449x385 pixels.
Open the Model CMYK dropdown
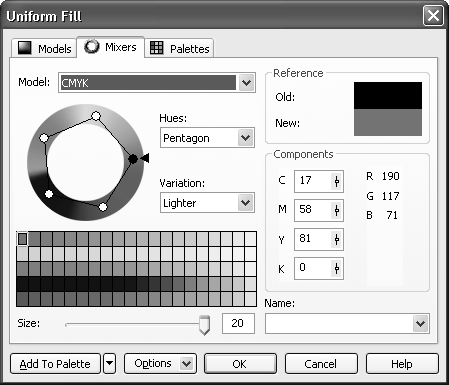click(x=246, y=83)
